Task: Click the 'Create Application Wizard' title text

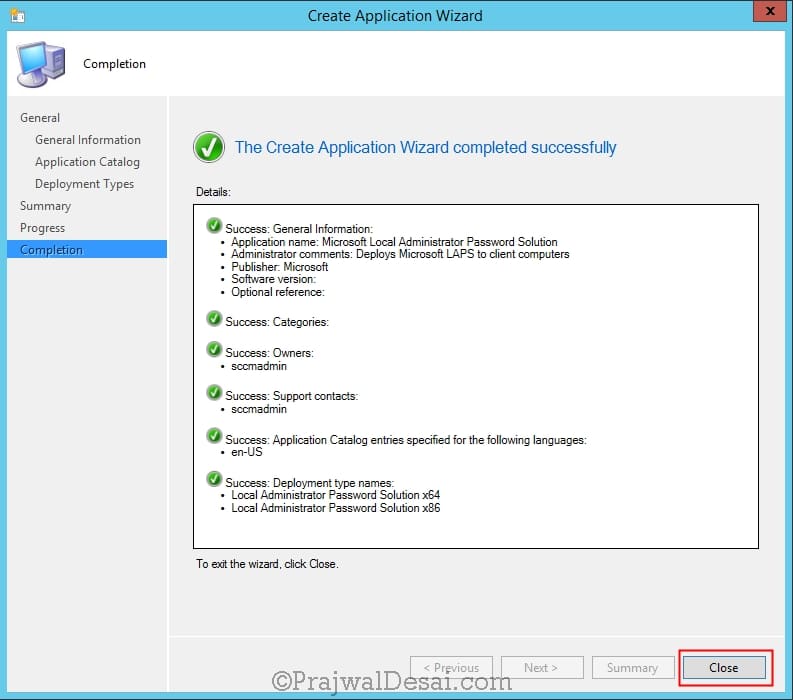Action: [x=395, y=16]
